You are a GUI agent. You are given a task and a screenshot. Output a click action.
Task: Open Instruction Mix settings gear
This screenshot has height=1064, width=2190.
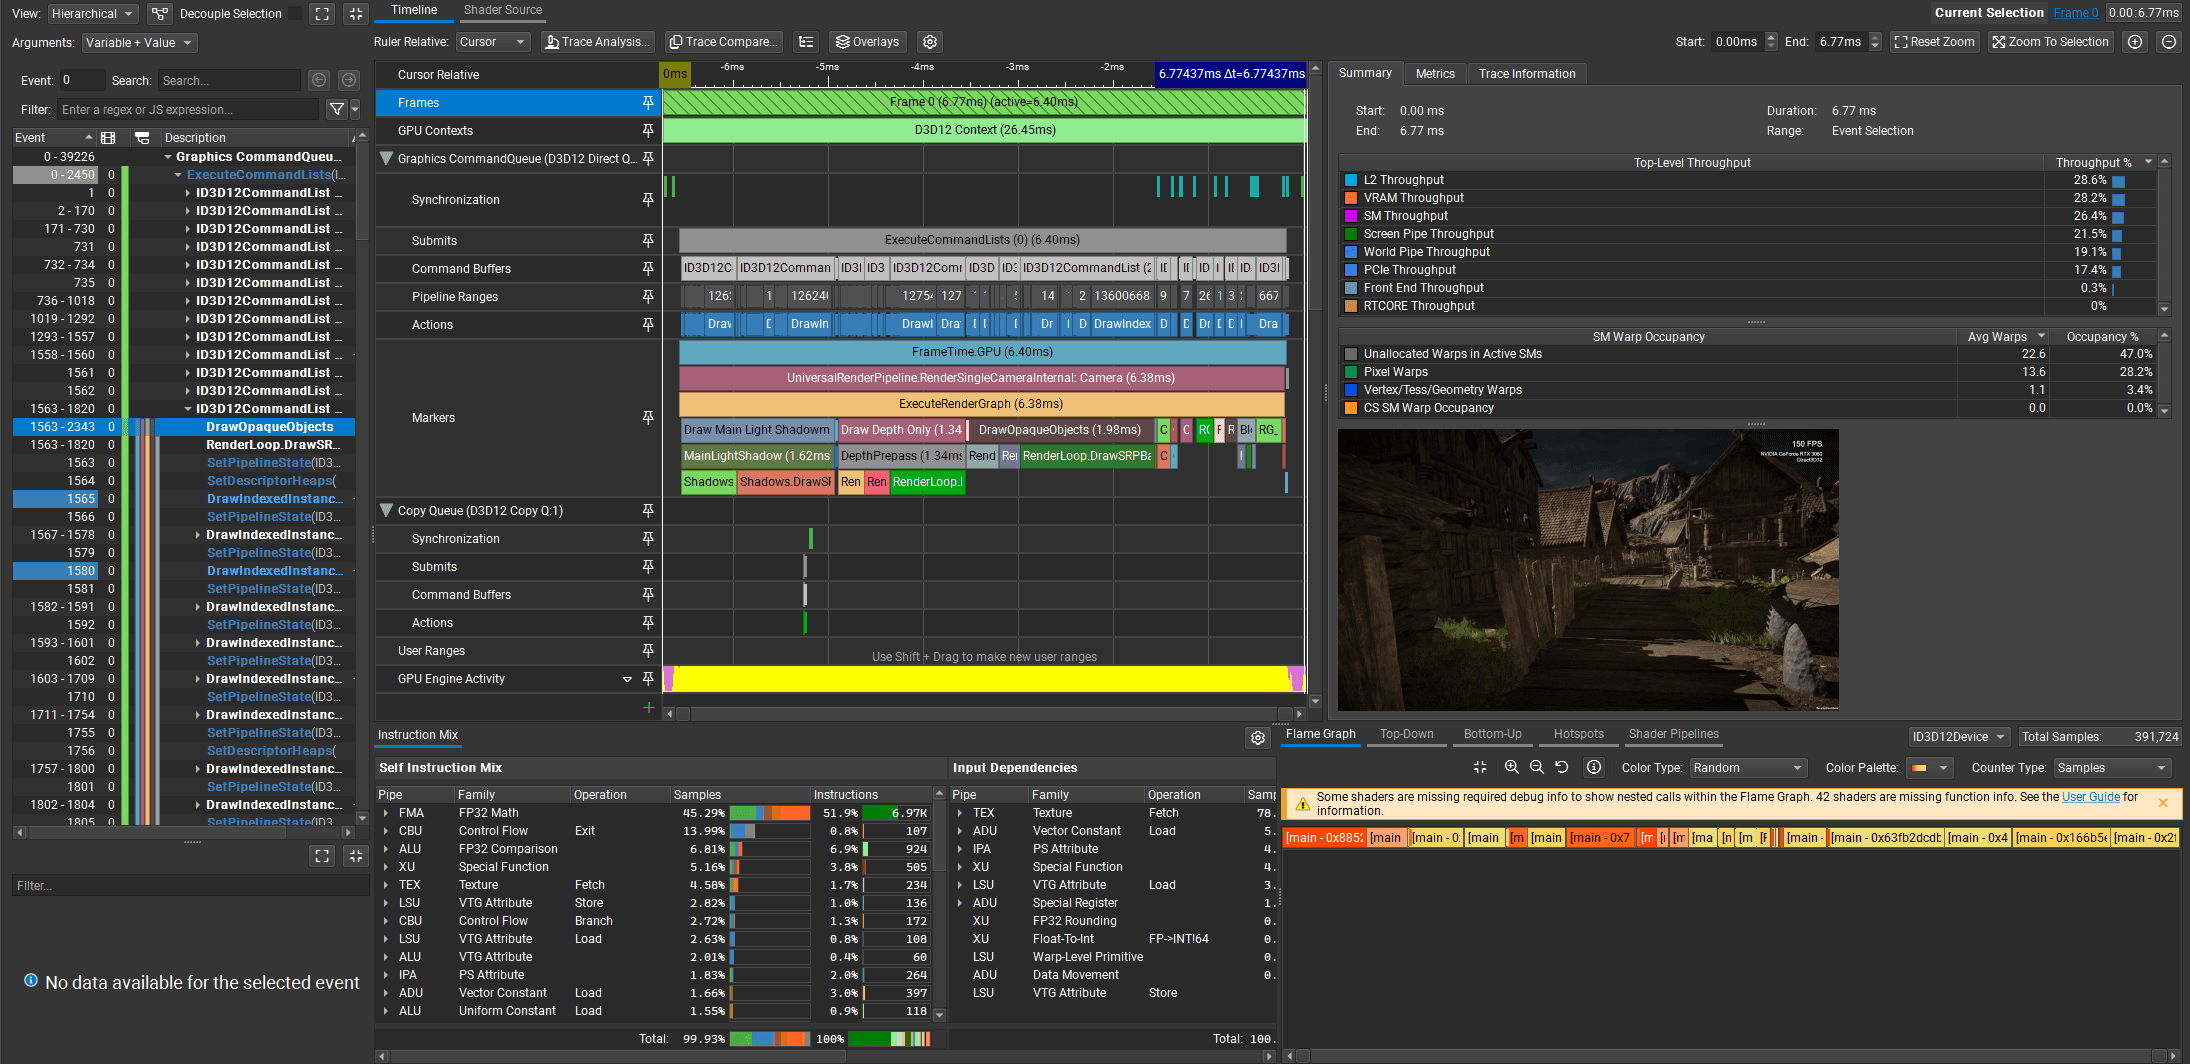coord(1258,738)
